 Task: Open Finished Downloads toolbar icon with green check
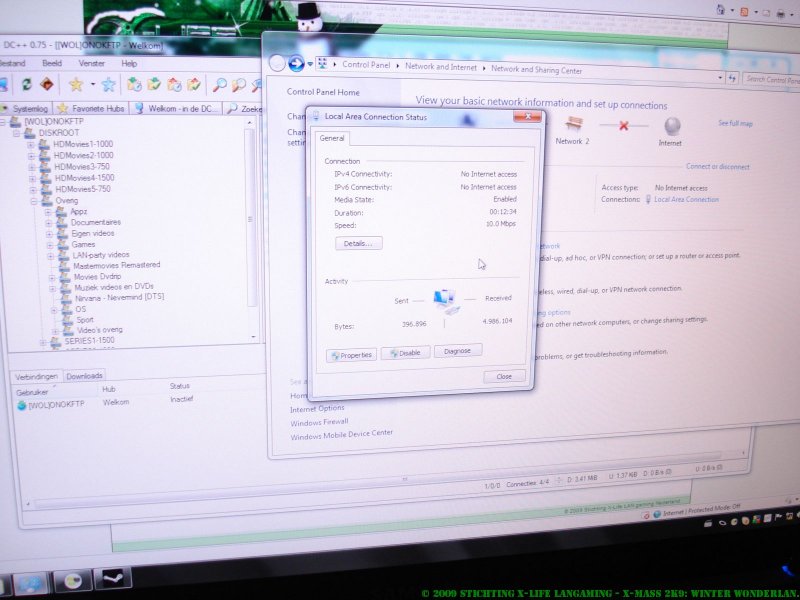pyautogui.click(x=154, y=85)
